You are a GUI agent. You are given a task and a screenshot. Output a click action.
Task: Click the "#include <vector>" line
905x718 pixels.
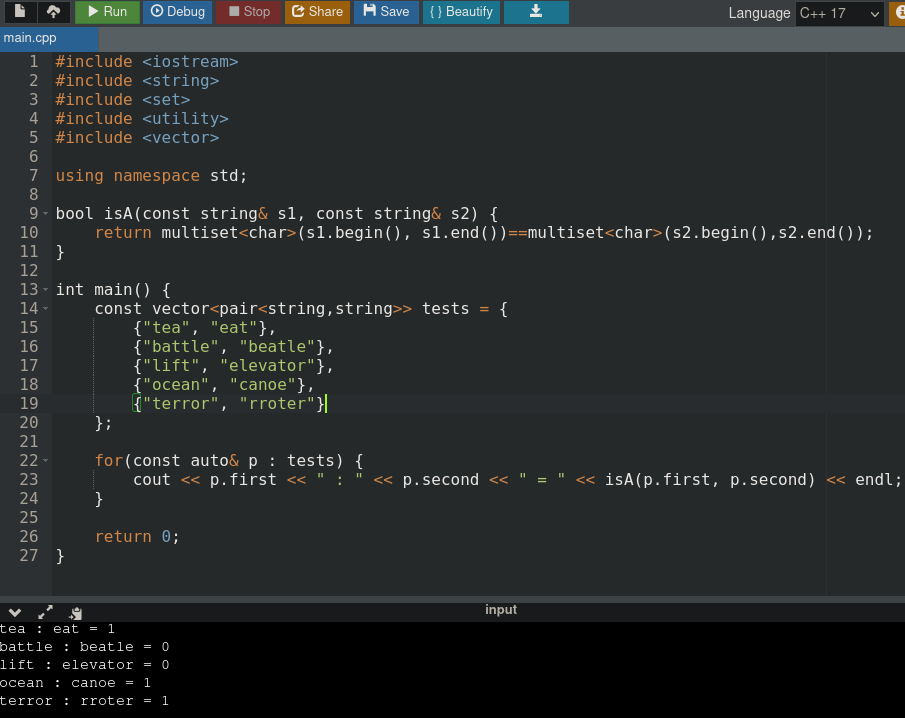(x=137, y=138)
